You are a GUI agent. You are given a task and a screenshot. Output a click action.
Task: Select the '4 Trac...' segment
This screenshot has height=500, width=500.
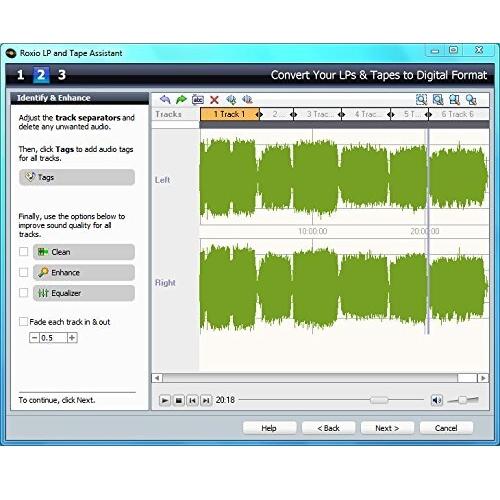[366, 114]
